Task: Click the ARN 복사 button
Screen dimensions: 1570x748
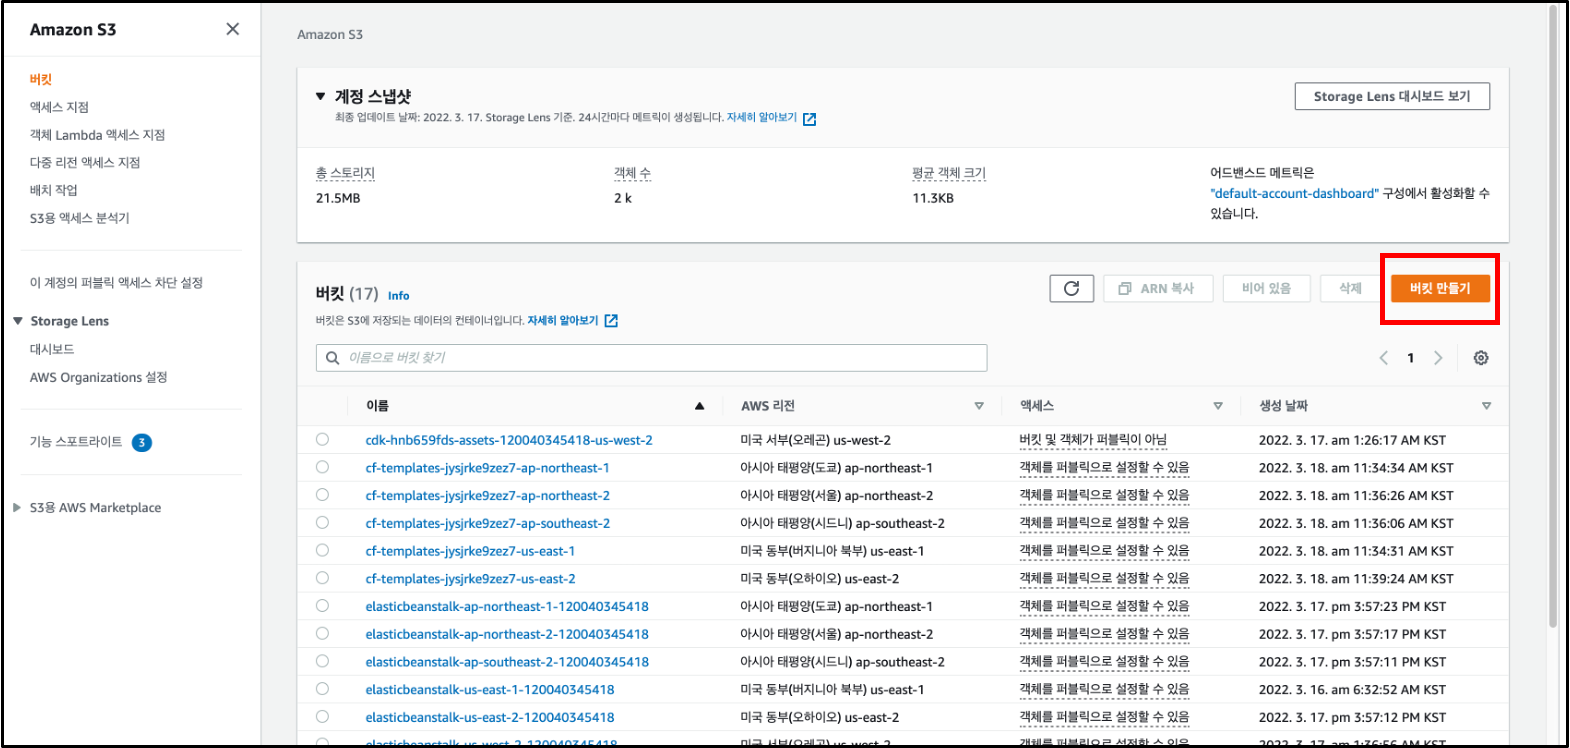Action: 1158,288
